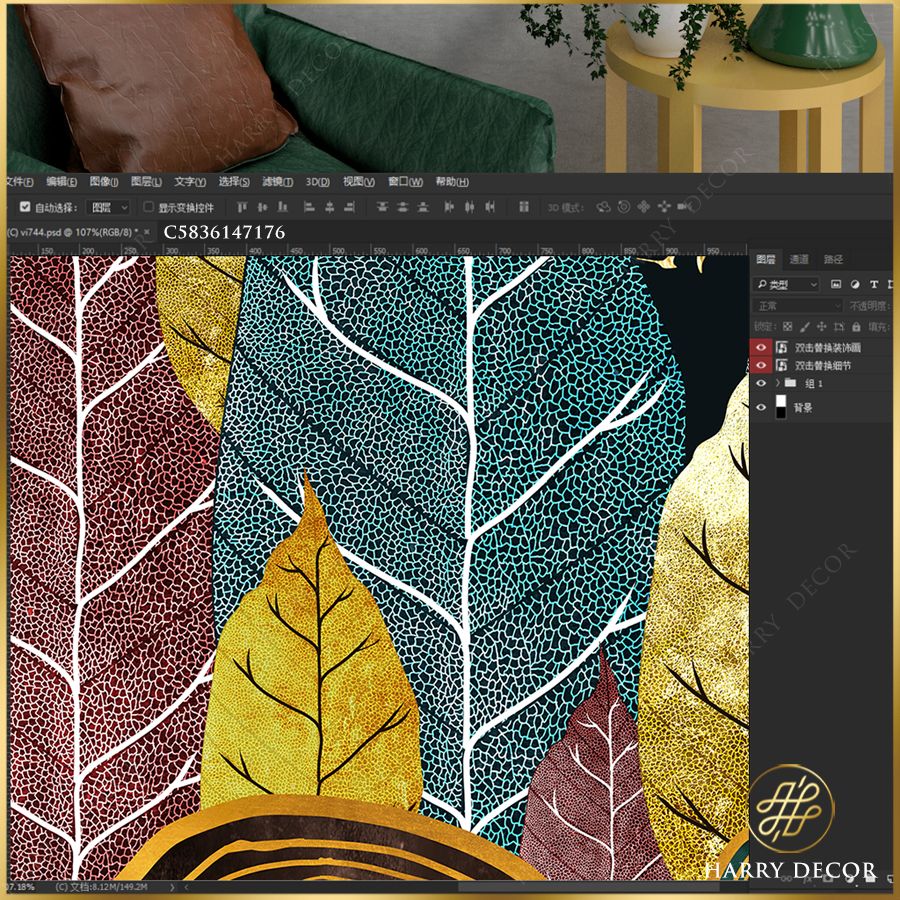Screen dimensions: 900x900
Task: Open the 类型 layer filter dropdown
Action: (786, 284)
